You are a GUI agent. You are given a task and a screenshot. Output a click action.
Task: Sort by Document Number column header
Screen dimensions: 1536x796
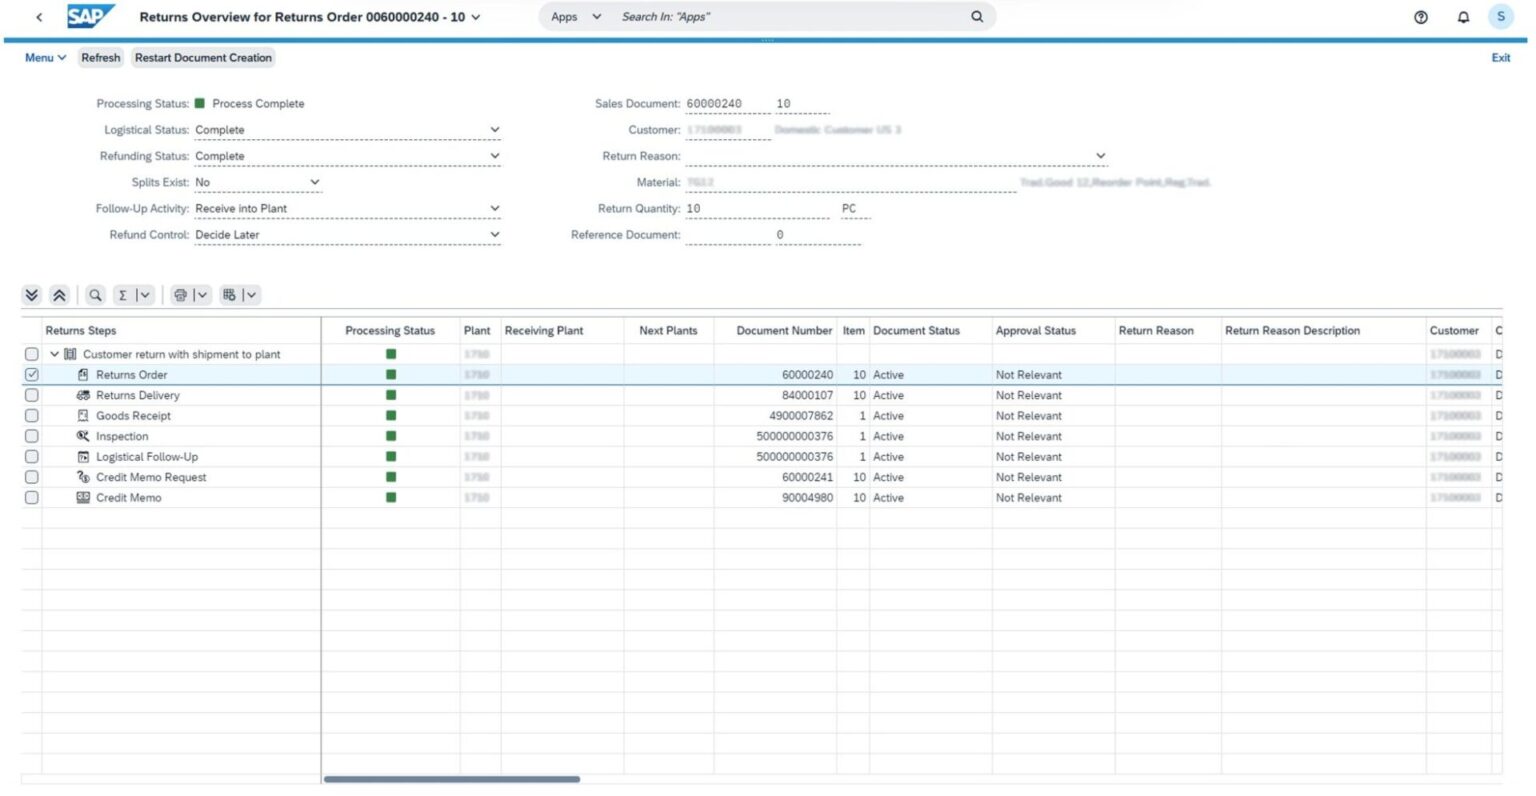pyautogui.click(x=784, y=331)
